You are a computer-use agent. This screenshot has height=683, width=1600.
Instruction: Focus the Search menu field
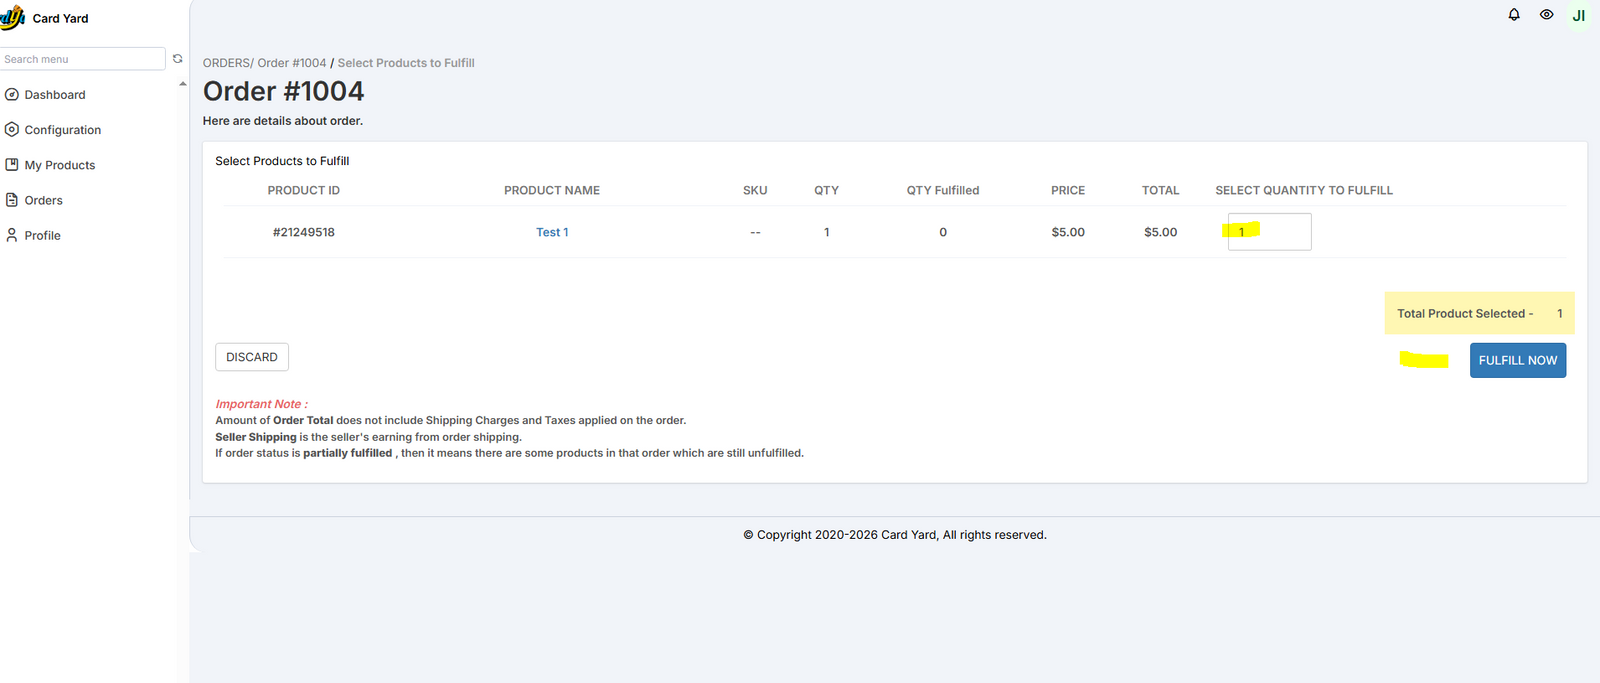[82, 59]
